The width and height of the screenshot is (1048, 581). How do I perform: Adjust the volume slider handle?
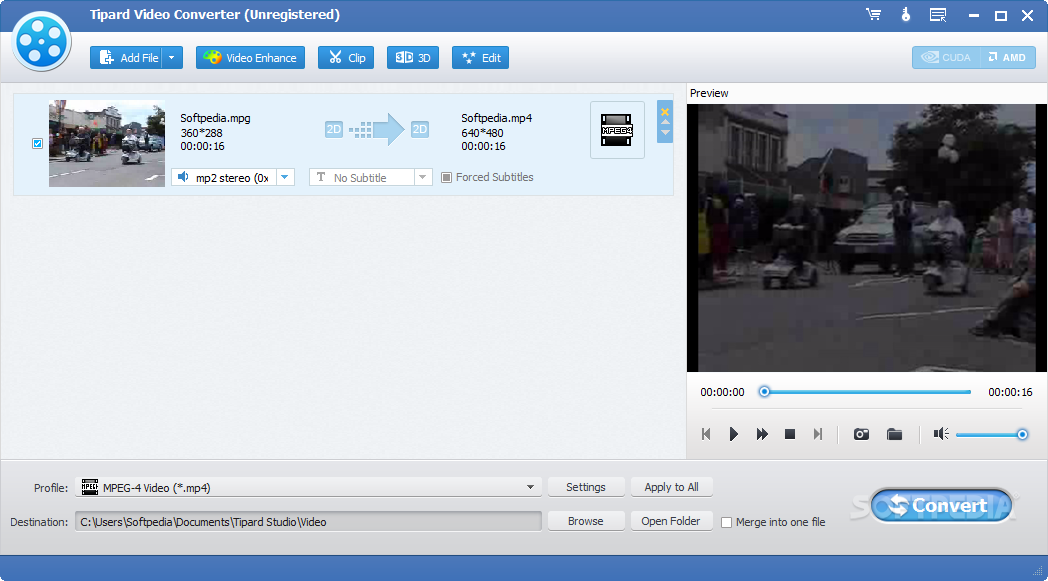point(1022,435)
